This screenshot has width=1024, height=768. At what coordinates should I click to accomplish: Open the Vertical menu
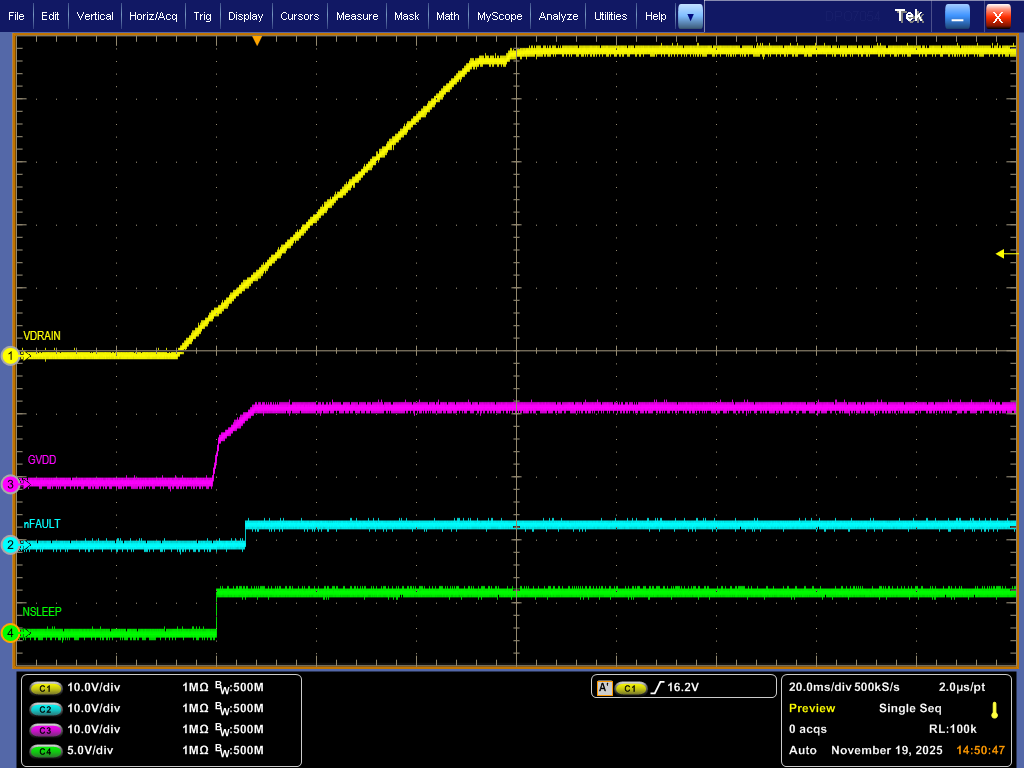pos(95,16)
